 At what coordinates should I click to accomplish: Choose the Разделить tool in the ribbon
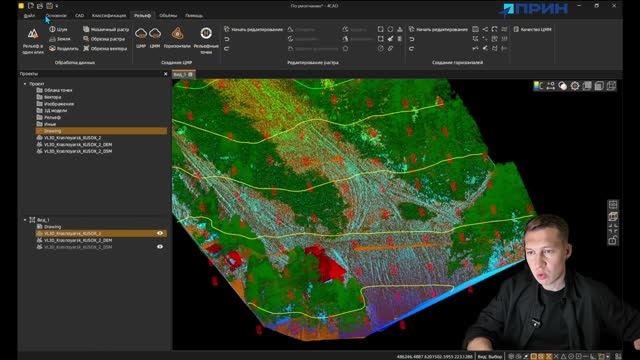coord(64,48)
